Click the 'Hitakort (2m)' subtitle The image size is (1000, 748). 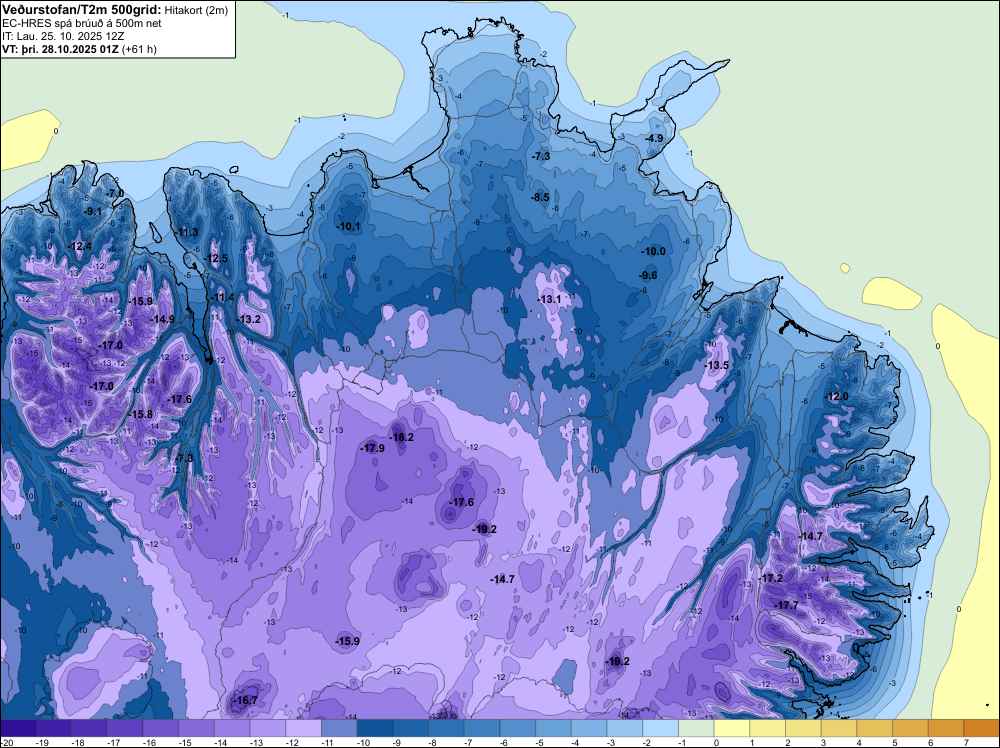point(196,10)
